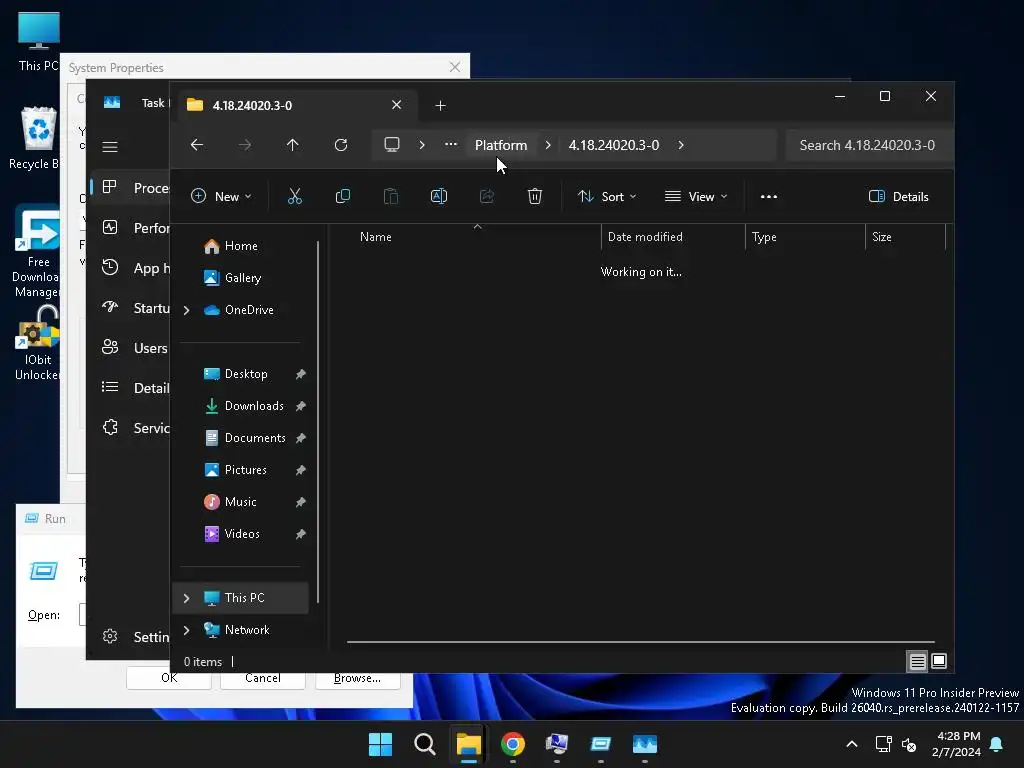This screenshot has width=1024, height=768.
Task: Expand the This PC tree node
Action: (187, 598)
